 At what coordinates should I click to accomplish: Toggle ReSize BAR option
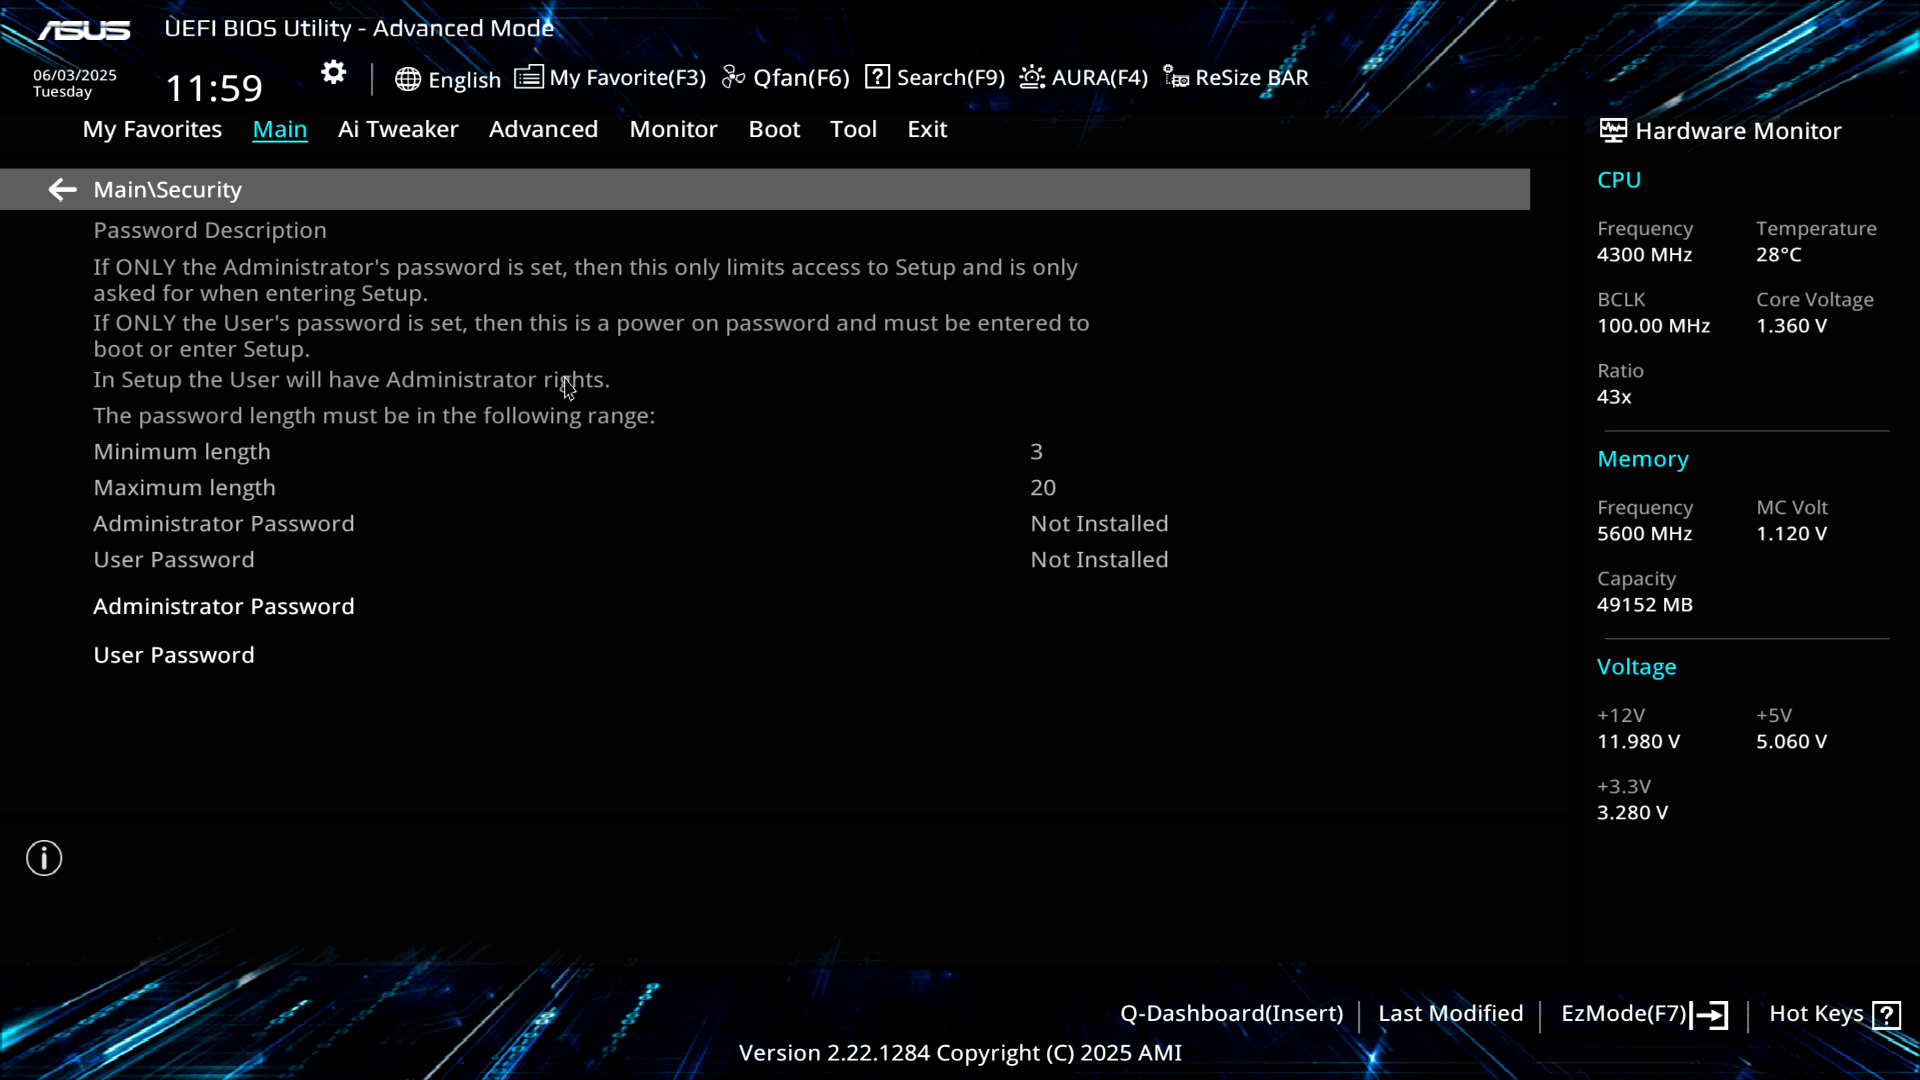[1236, 78]
